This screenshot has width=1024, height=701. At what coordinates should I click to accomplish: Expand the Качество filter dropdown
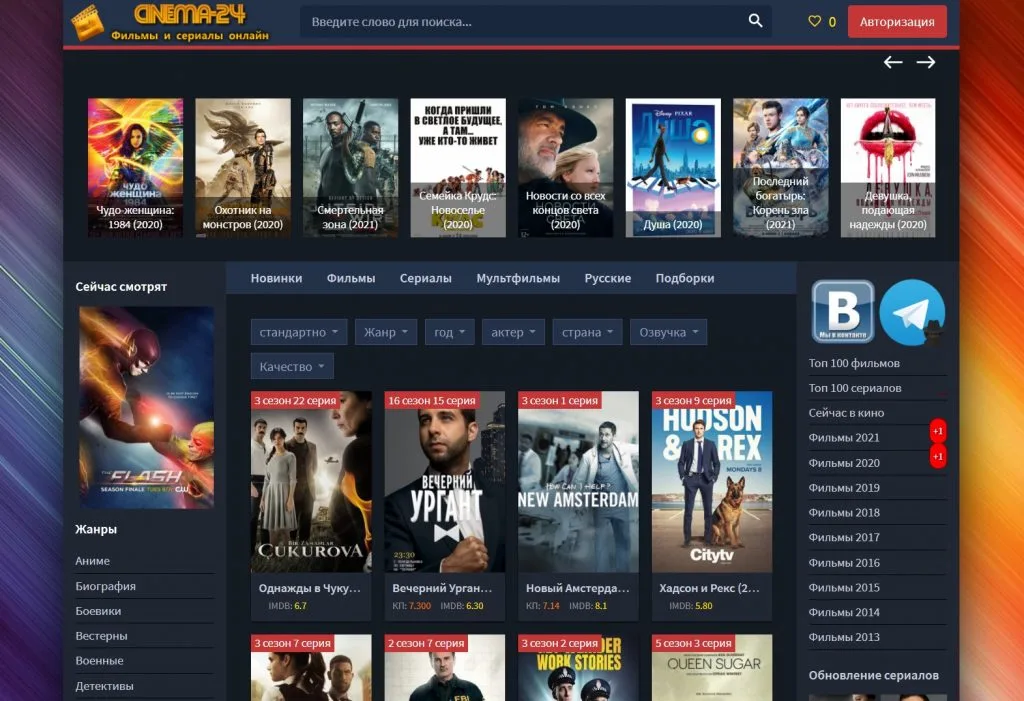click(291, 366)
